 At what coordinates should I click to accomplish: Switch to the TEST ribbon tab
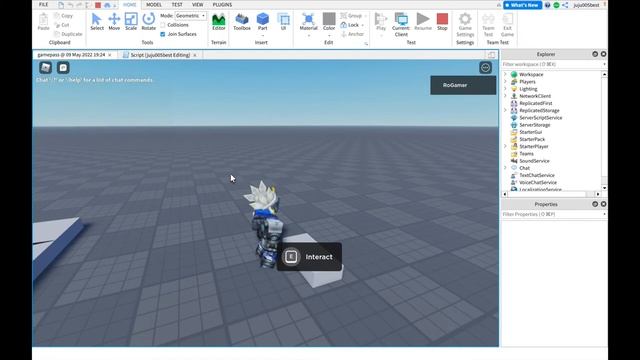(177, 4)
